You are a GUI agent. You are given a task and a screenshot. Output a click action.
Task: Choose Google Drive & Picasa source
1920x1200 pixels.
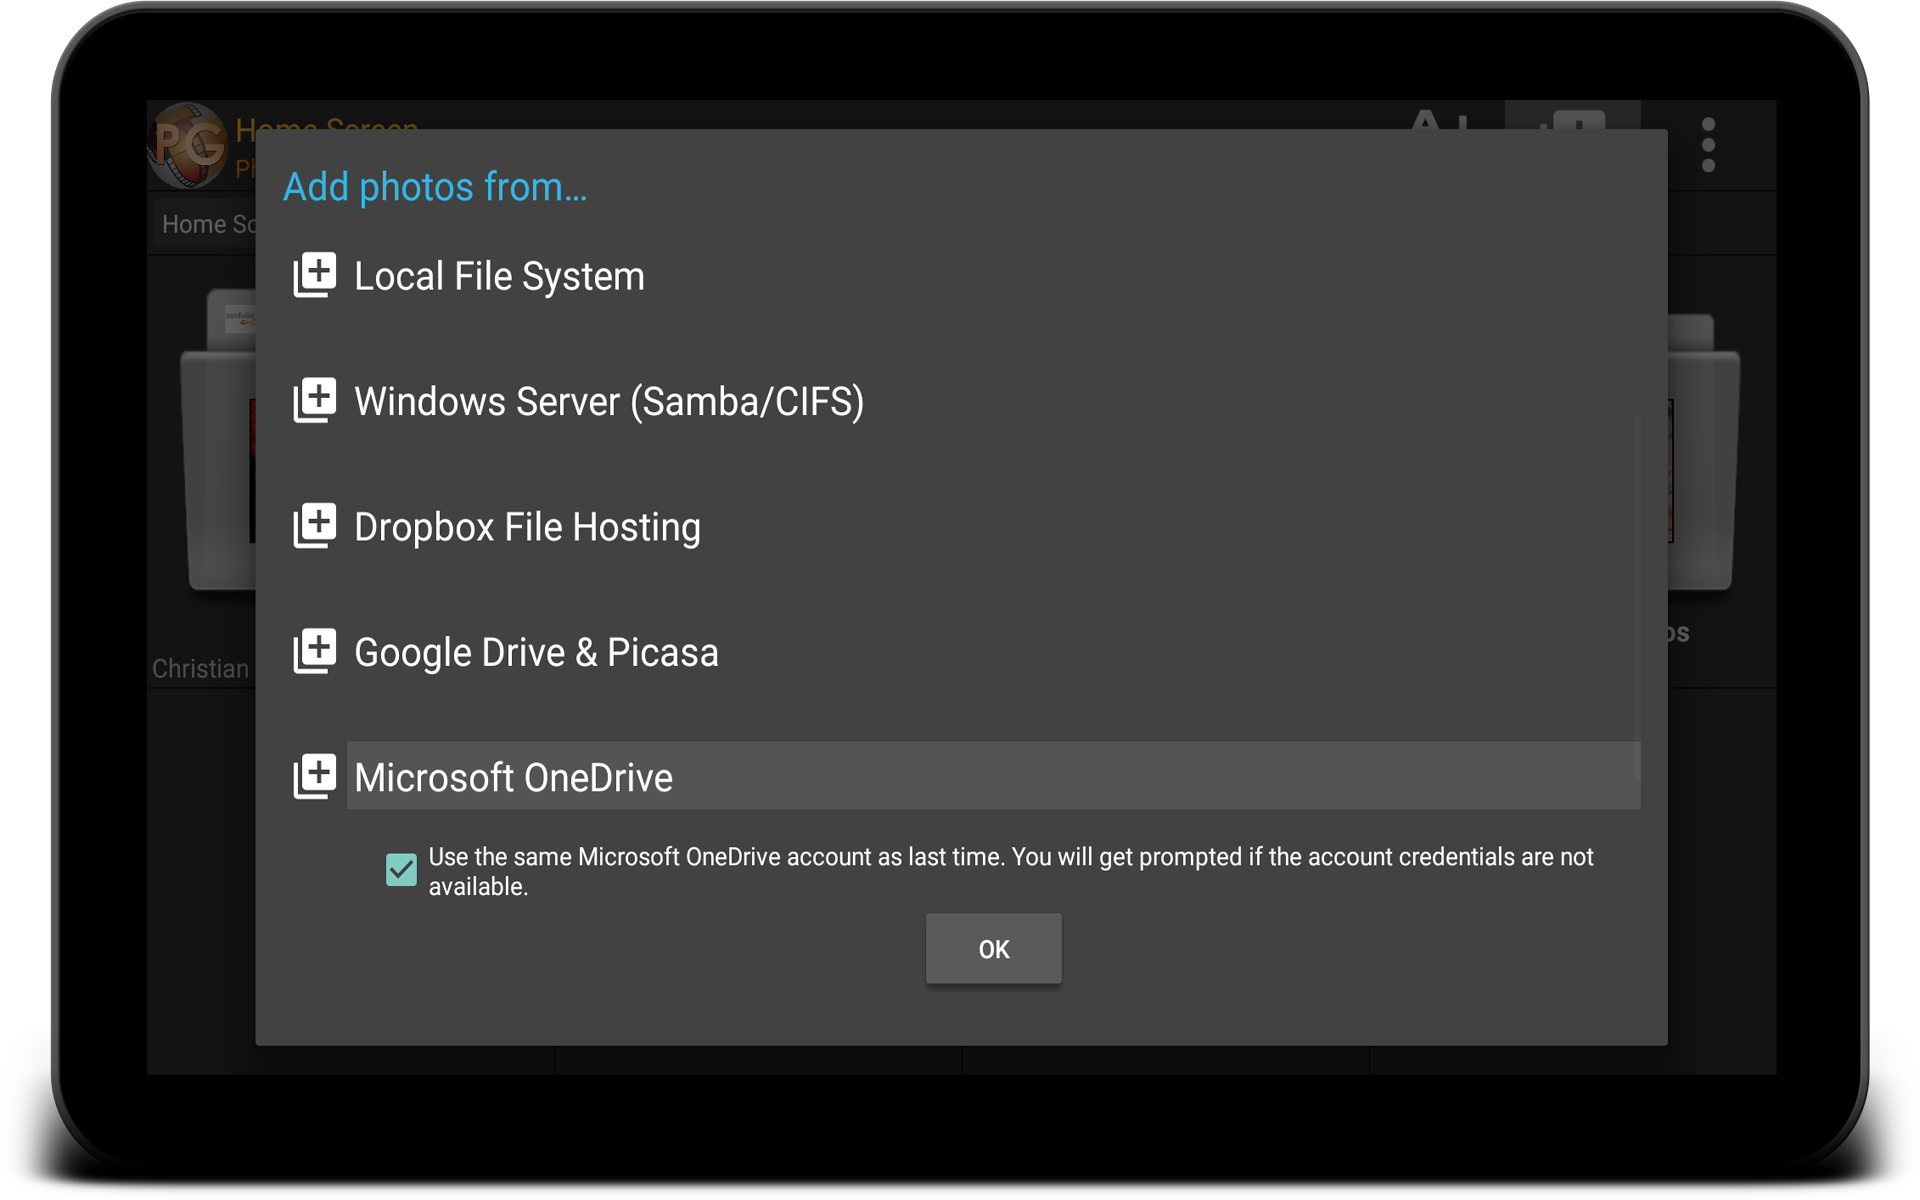click(x=536, y=652)
